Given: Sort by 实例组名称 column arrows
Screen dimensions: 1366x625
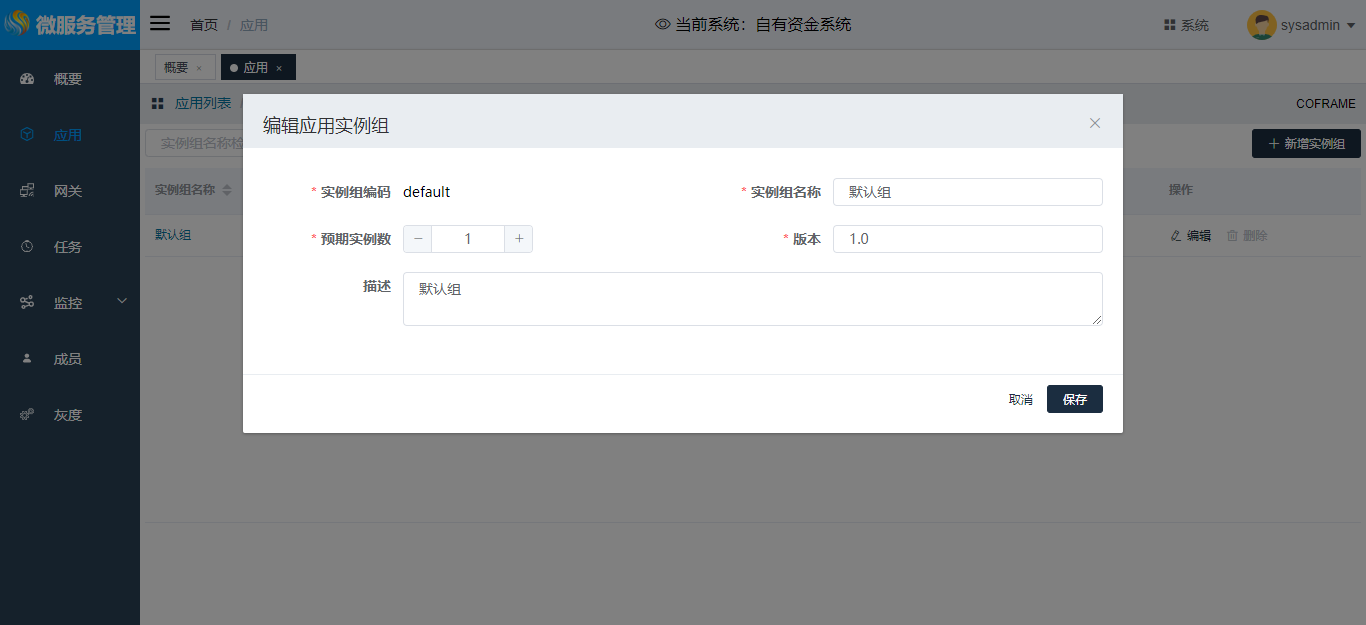Looking at the screenshot, I should (x=227, y=190).
